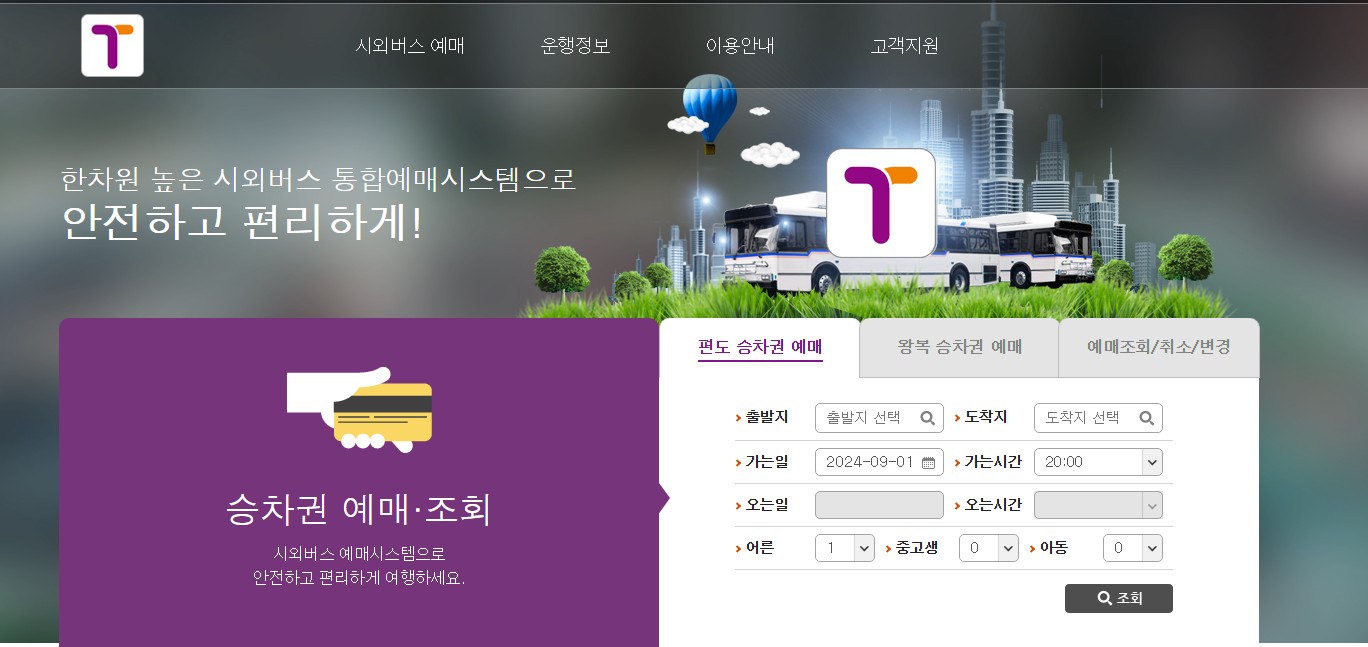The image size is (1368, 647).
Task: Select the 예매조회/취소/변경 tab
Action: click(1157, 348)
